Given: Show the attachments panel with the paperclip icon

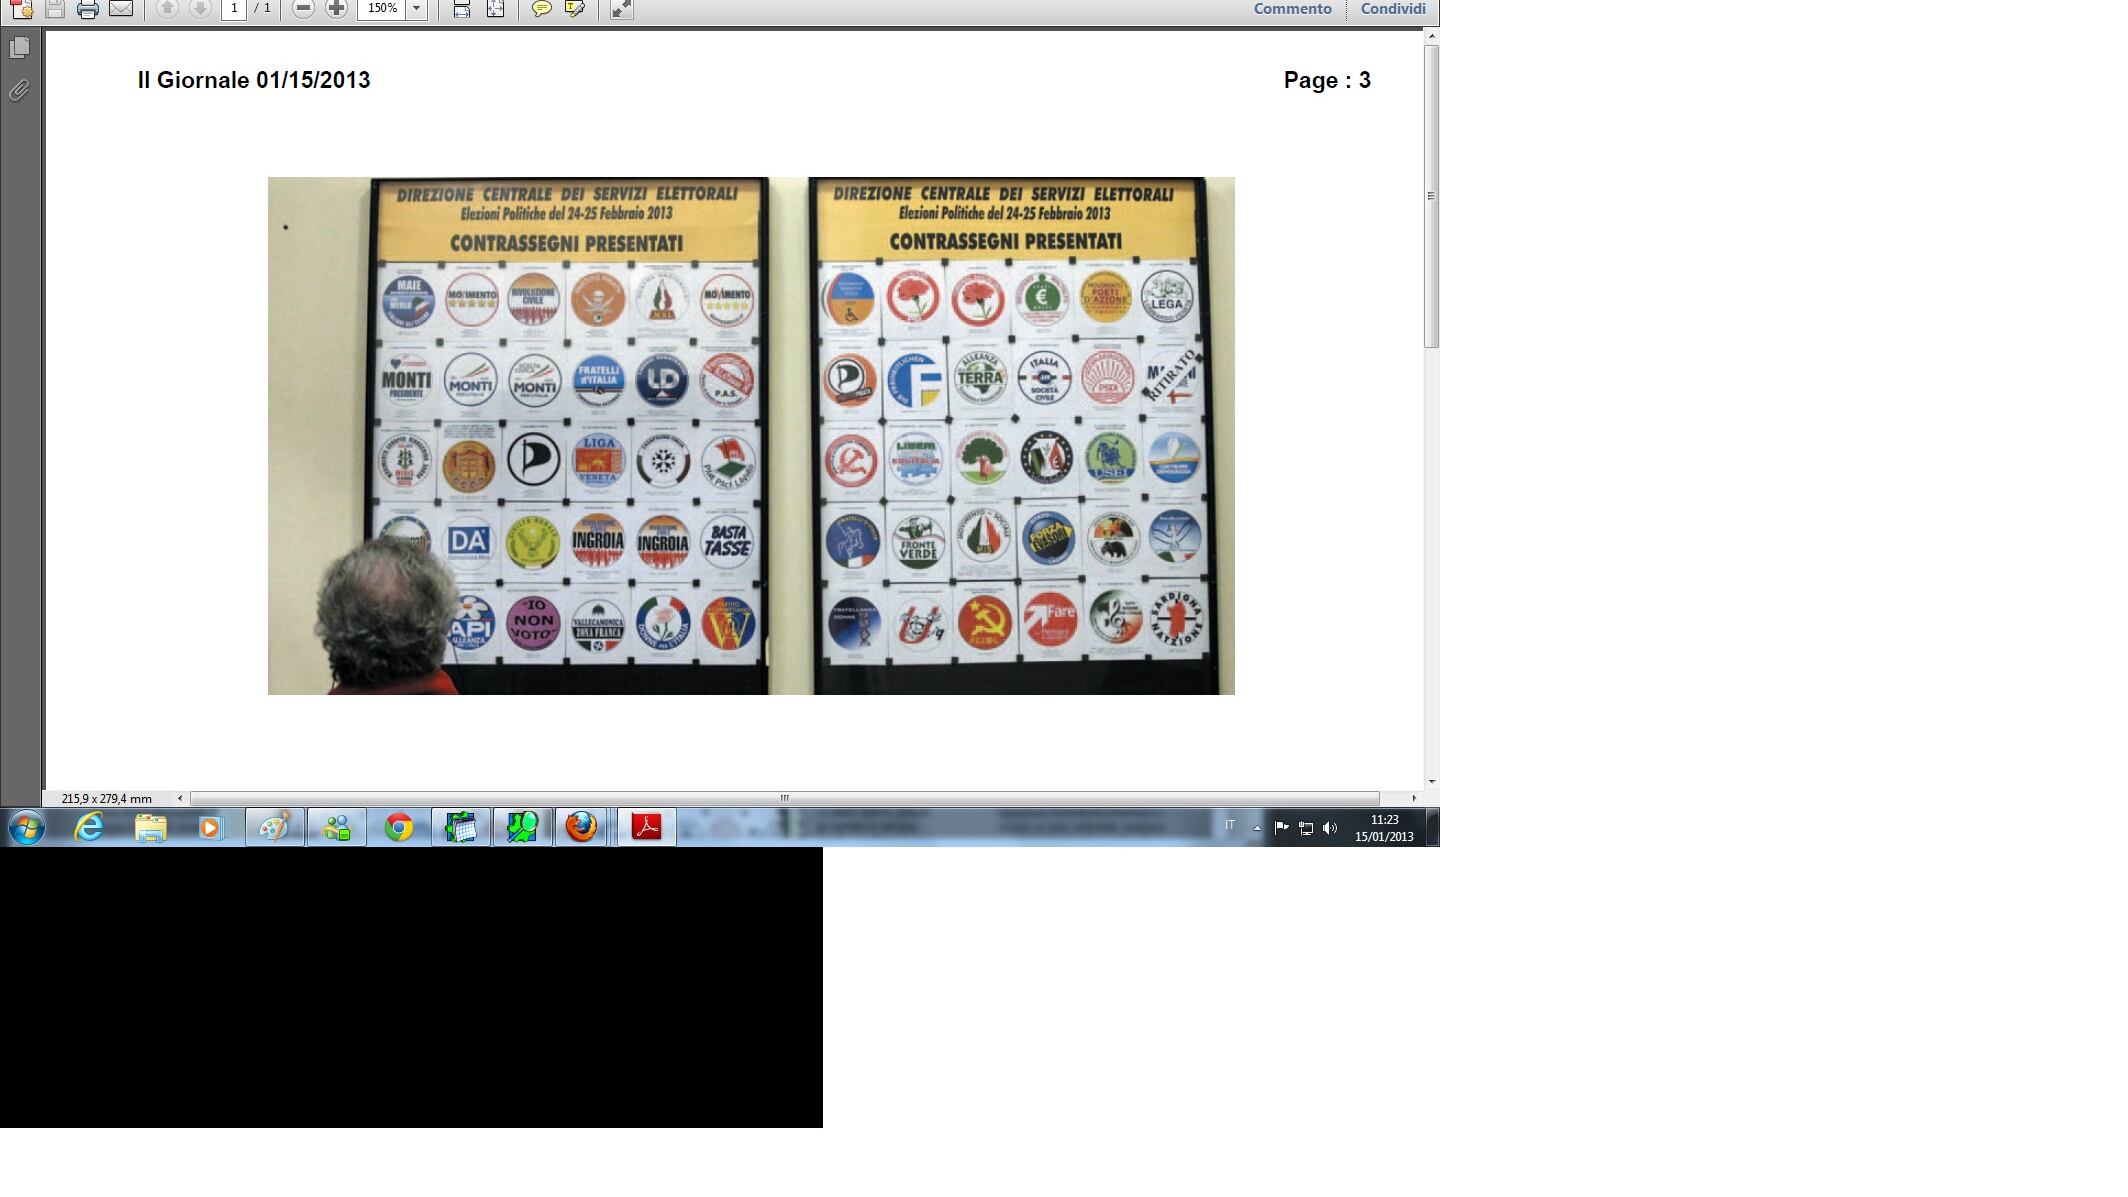Looking at the screenshot, I should (x=19, y=91).
